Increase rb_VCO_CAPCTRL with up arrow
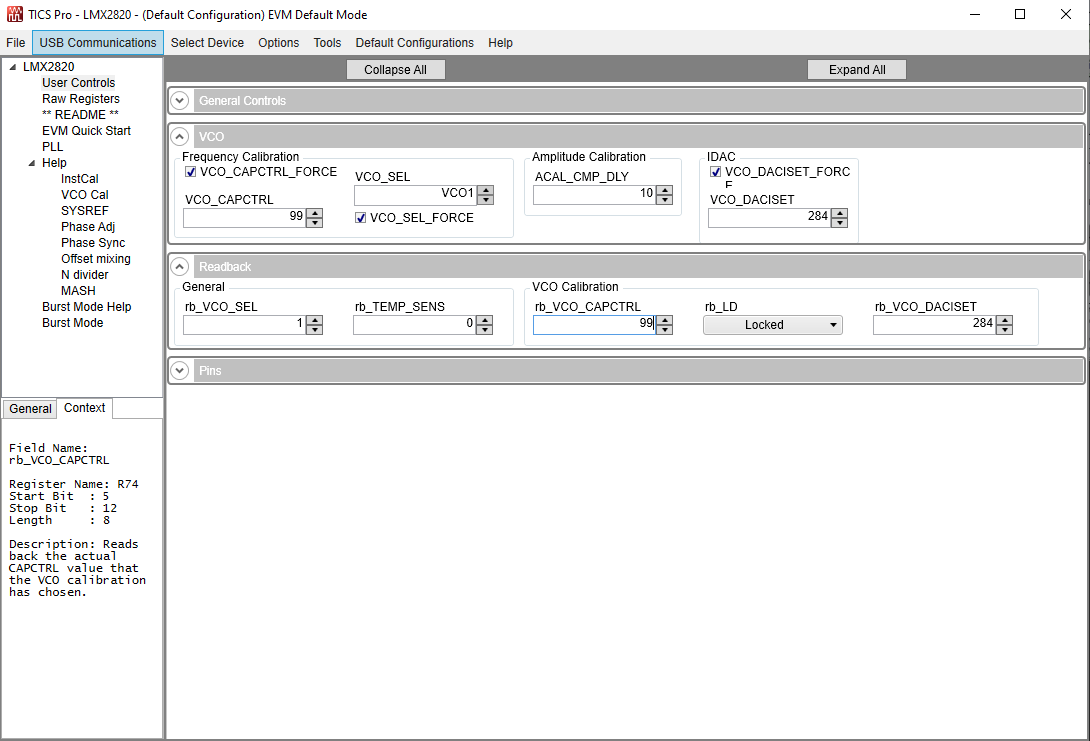 coord(665,320)
